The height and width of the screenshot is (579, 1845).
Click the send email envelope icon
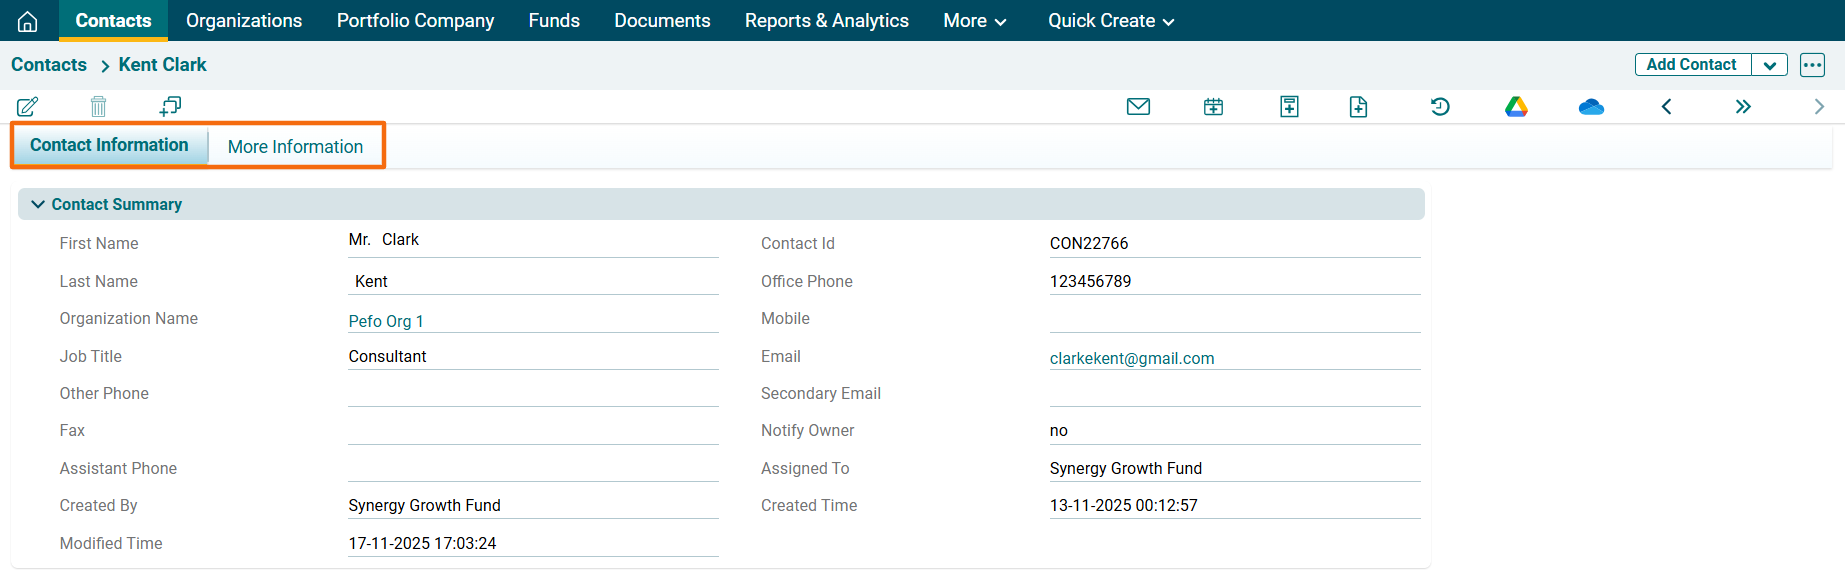1138,107
